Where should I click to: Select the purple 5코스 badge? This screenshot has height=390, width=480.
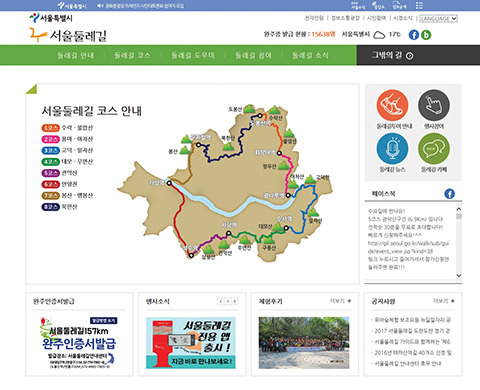click(50, 173)
